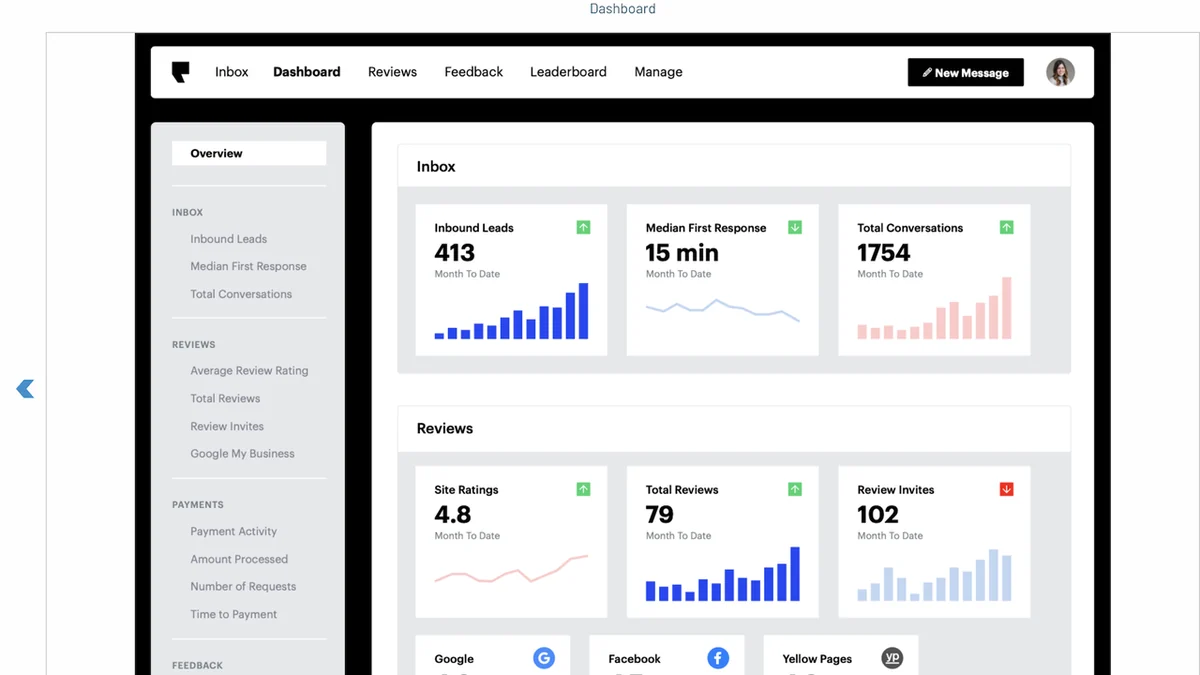Open Google My Business in sidebar
The width and height of the screenshot is (1200, 675).
click(x=242, y=453)
